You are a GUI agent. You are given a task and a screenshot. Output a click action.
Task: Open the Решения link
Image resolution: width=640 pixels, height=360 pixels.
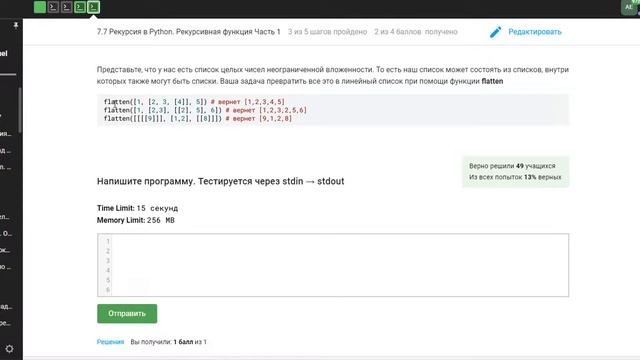click(x=110, y=342)
